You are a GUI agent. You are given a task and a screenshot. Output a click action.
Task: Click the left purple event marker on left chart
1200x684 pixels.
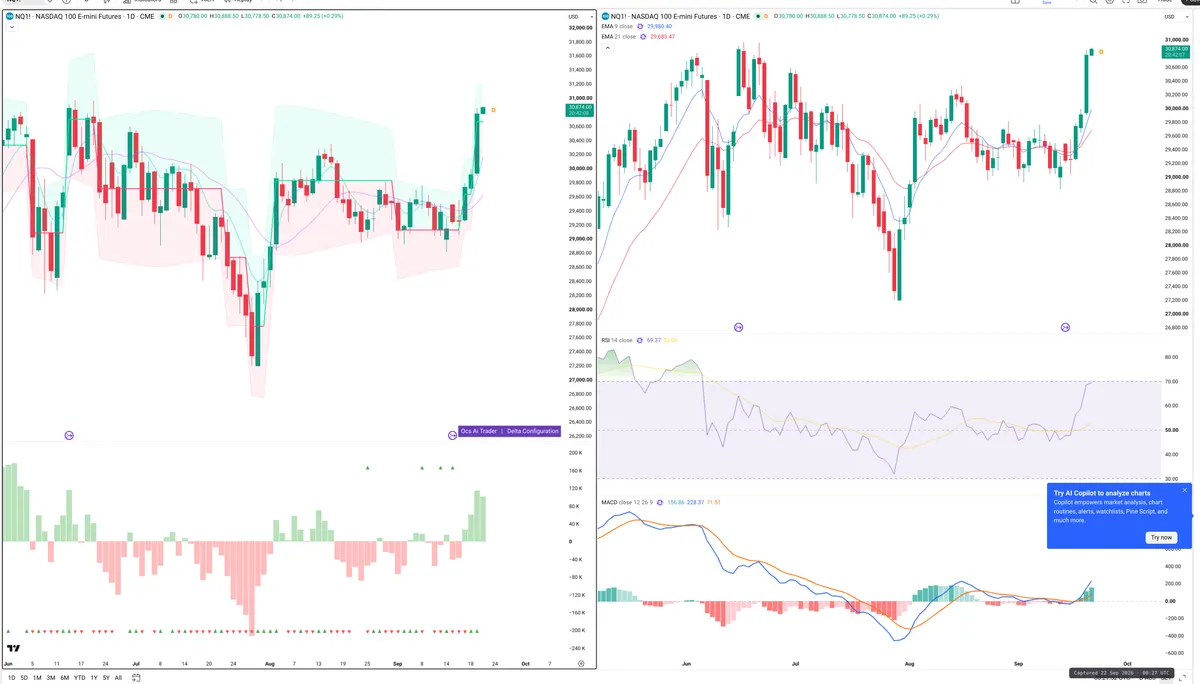(x=69, y=435)
